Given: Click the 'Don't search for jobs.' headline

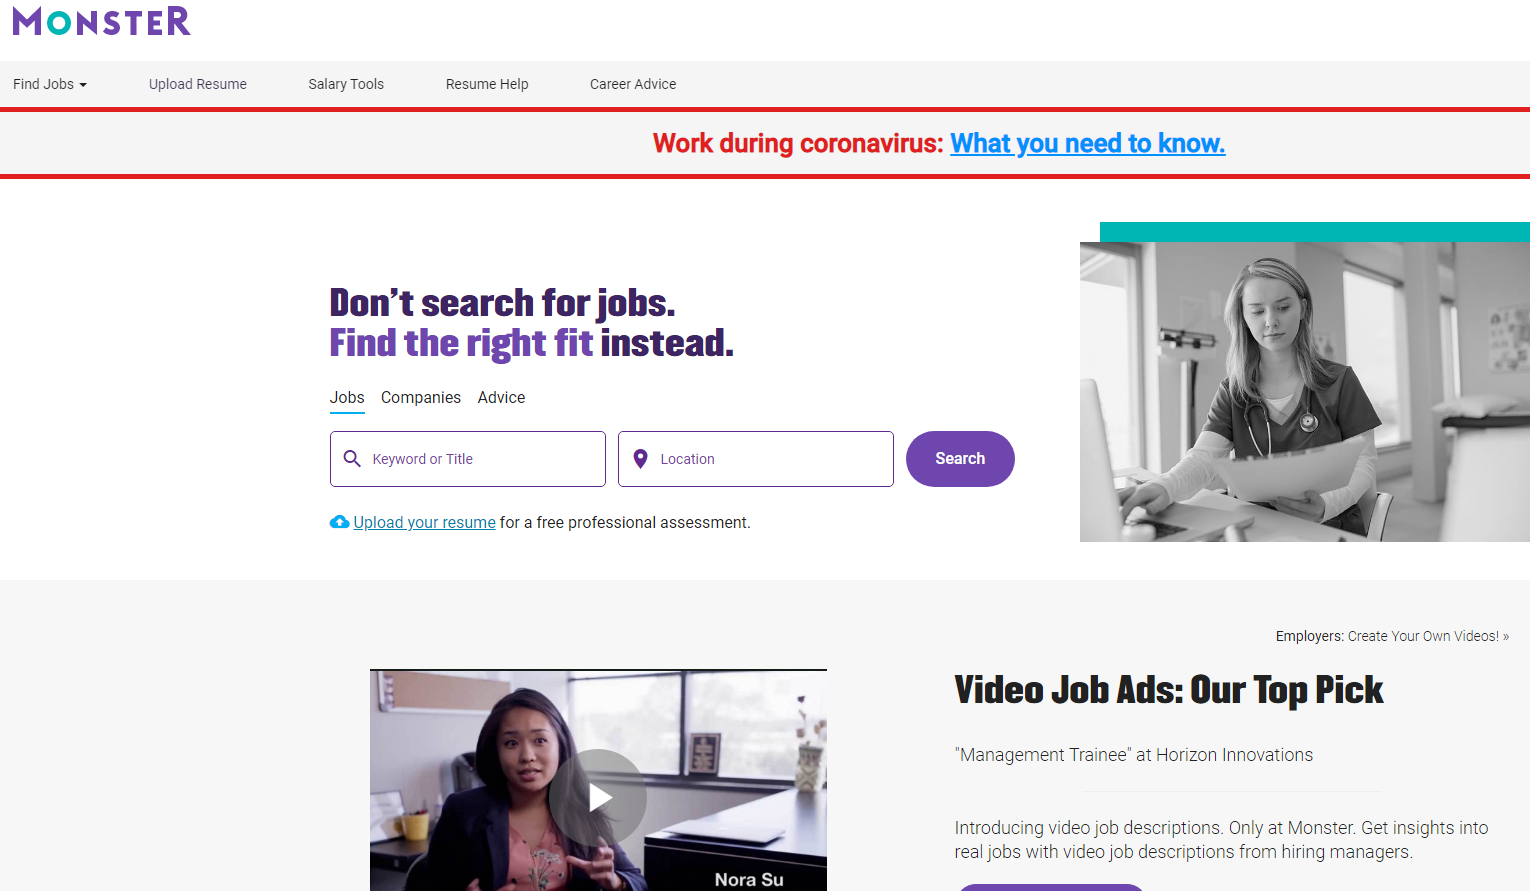Looking at the screenshot, I should pos(503,303).
